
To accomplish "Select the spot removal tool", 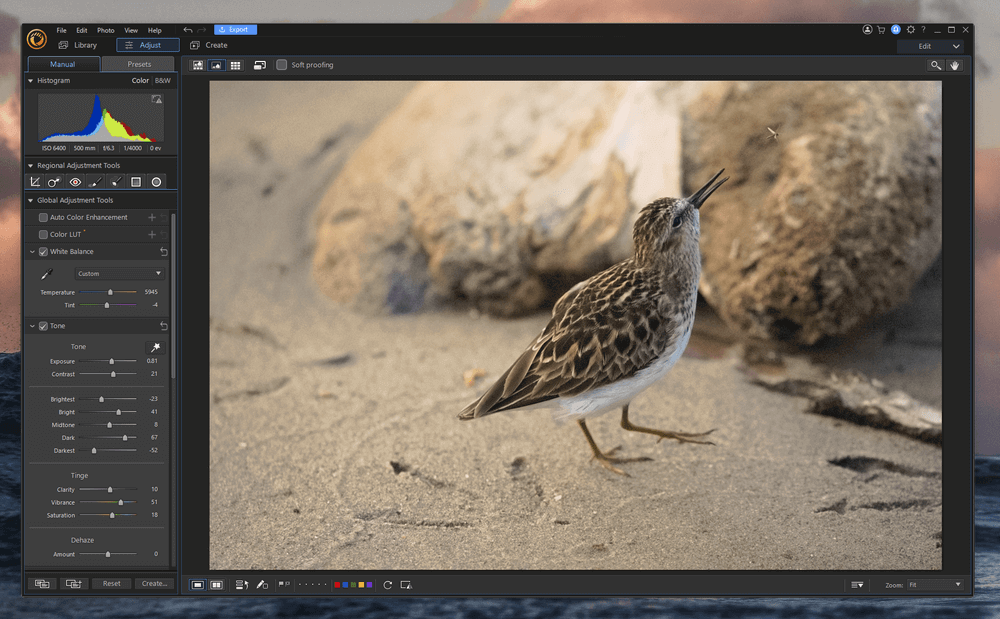I will [x=54, y=182].
